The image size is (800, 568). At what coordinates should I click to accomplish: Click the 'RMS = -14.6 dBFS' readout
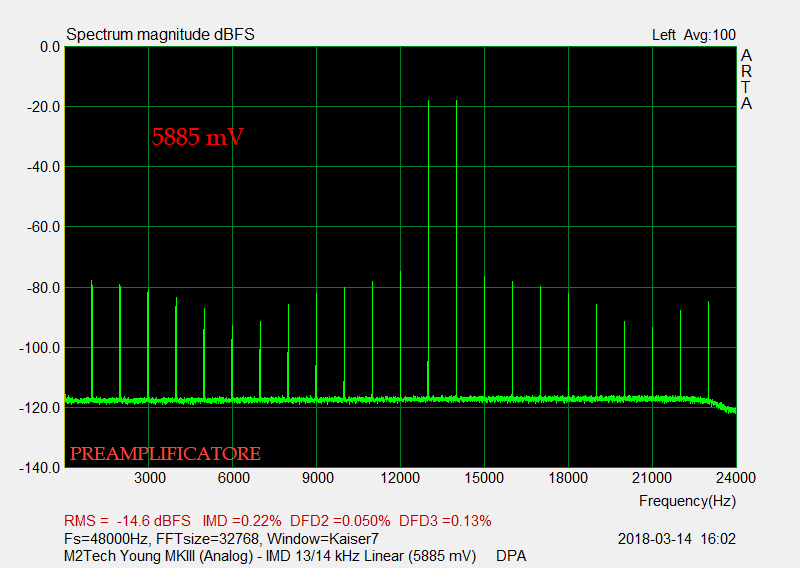[127, 521]
